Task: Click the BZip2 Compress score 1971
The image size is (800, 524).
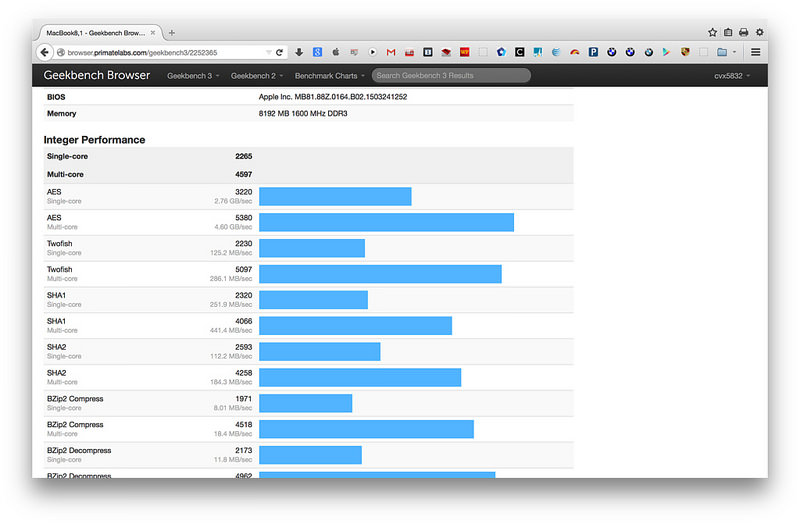Action: tap(243, 398)
